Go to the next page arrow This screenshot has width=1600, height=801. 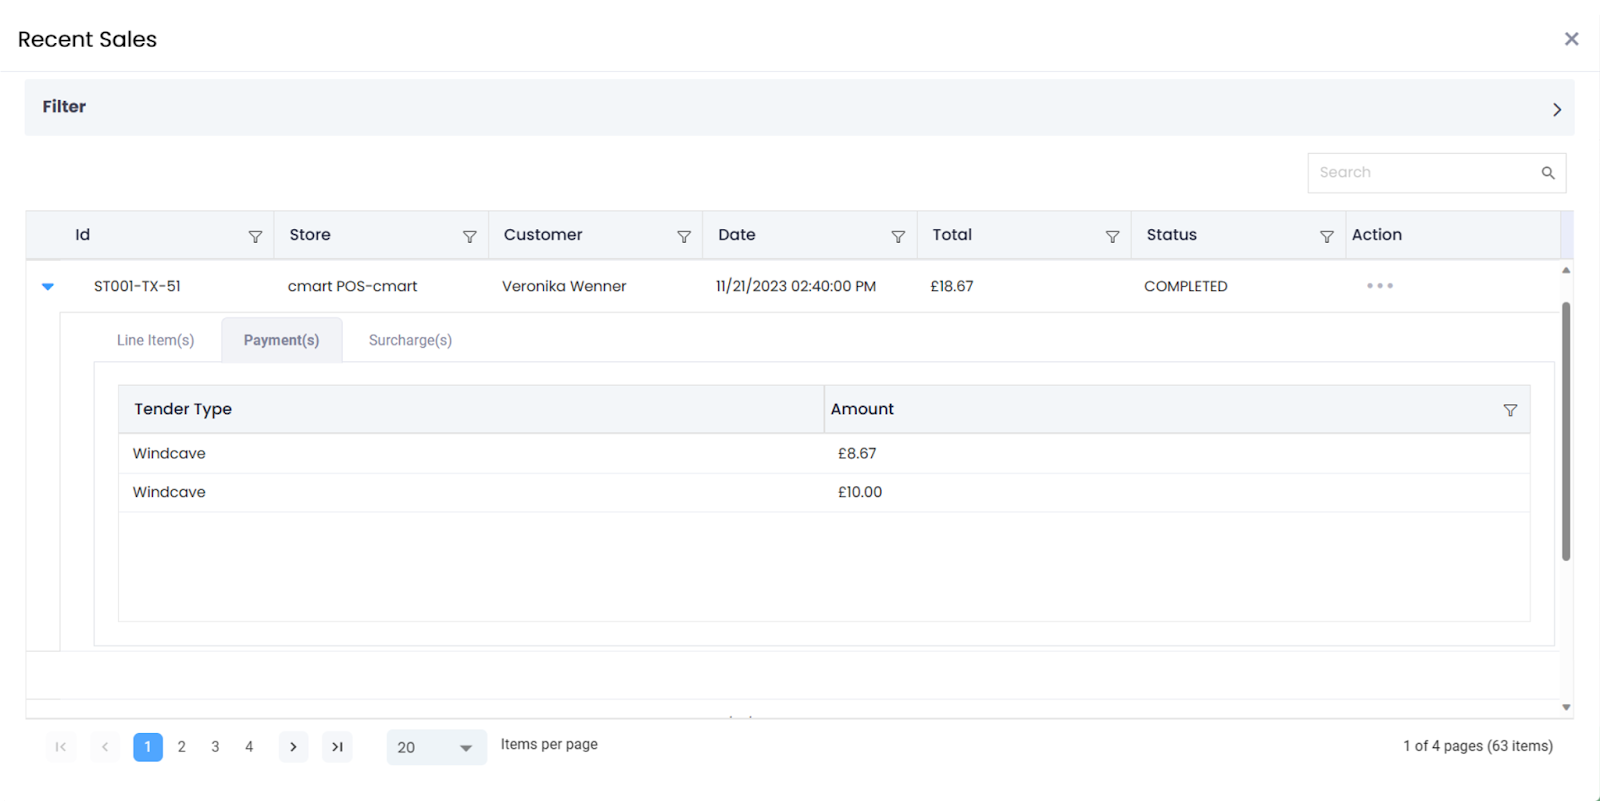293,747
